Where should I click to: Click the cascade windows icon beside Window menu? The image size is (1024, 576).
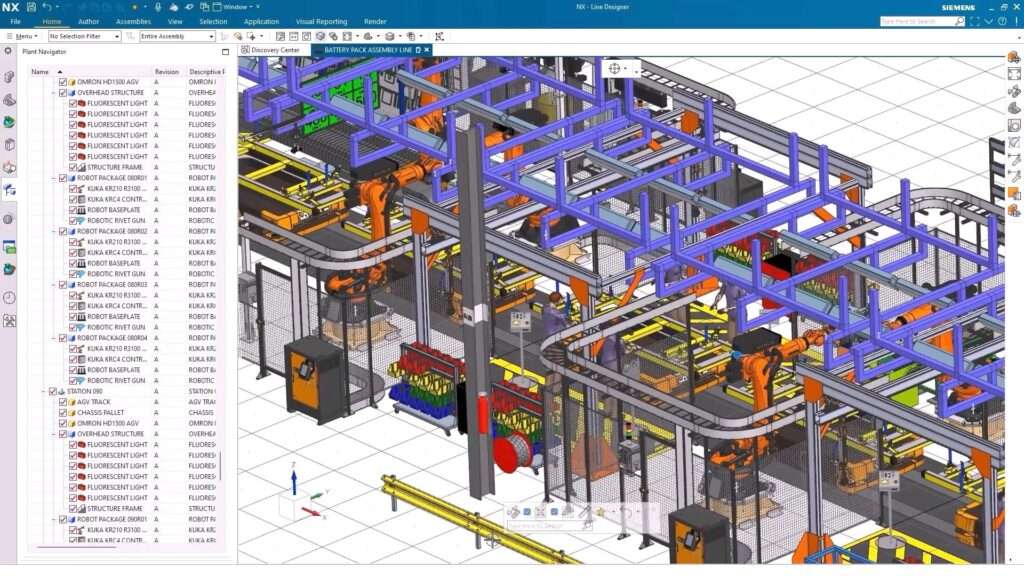click(216, 7)
